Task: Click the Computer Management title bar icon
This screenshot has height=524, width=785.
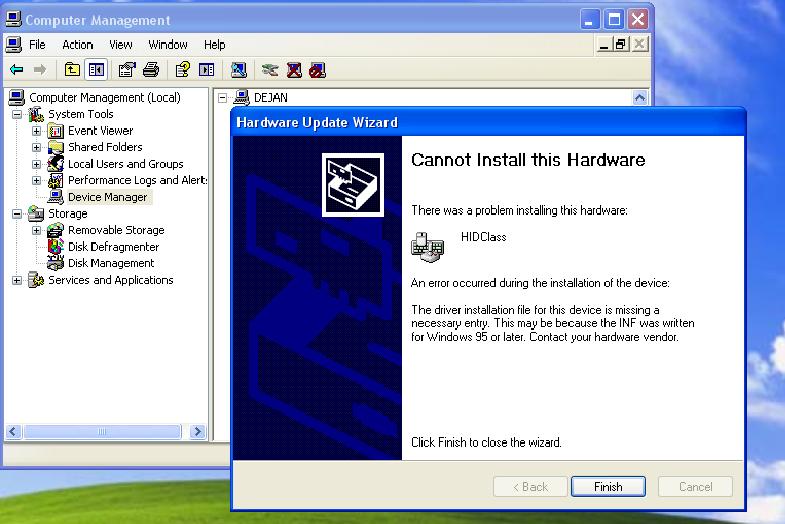Action: click(14, 19)
